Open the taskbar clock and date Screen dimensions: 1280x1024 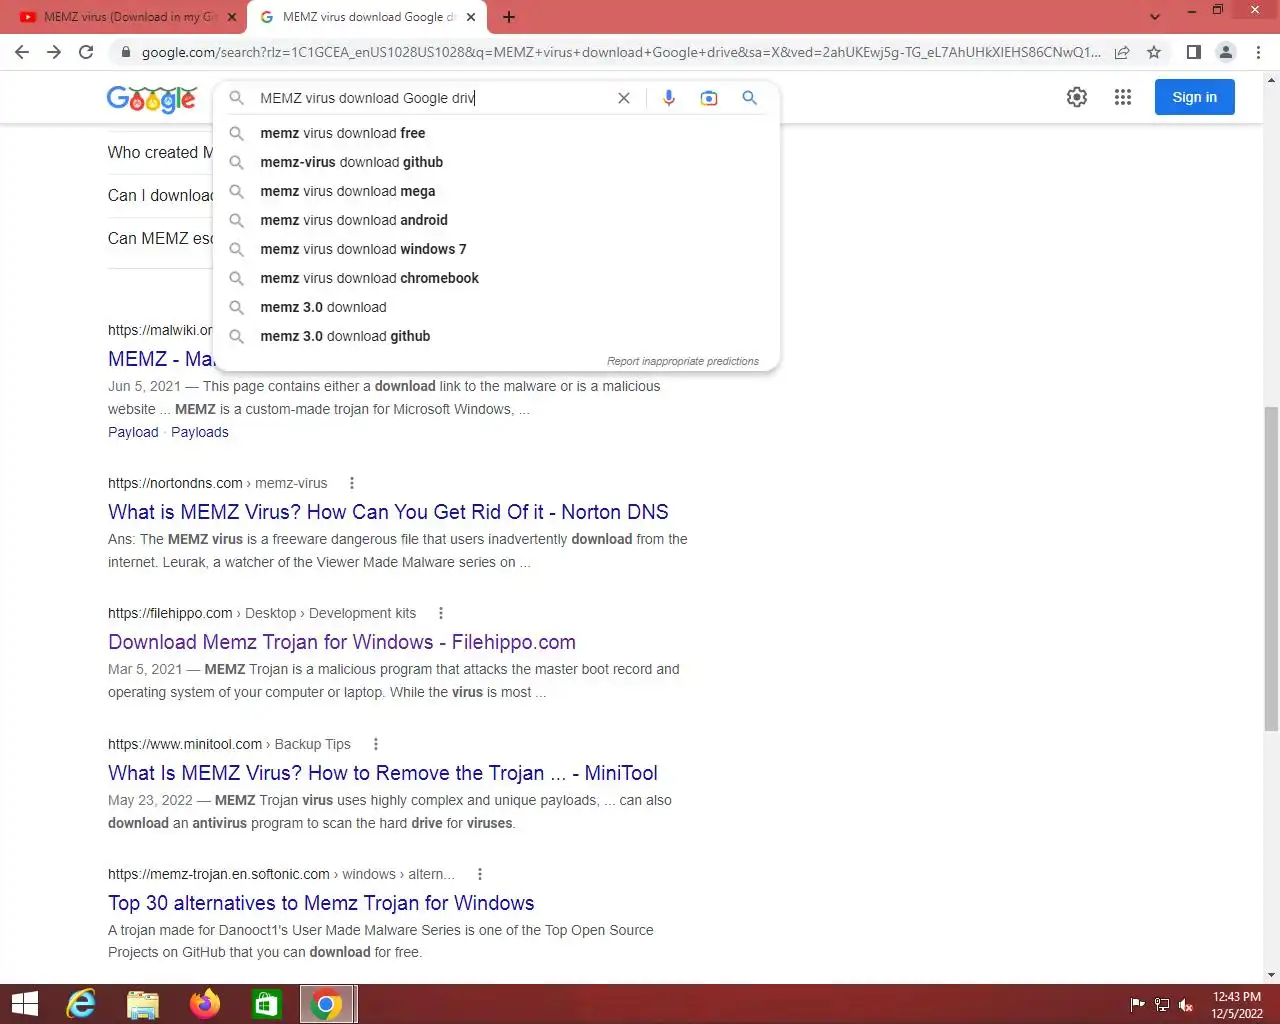click(x=1237, y=1005)
